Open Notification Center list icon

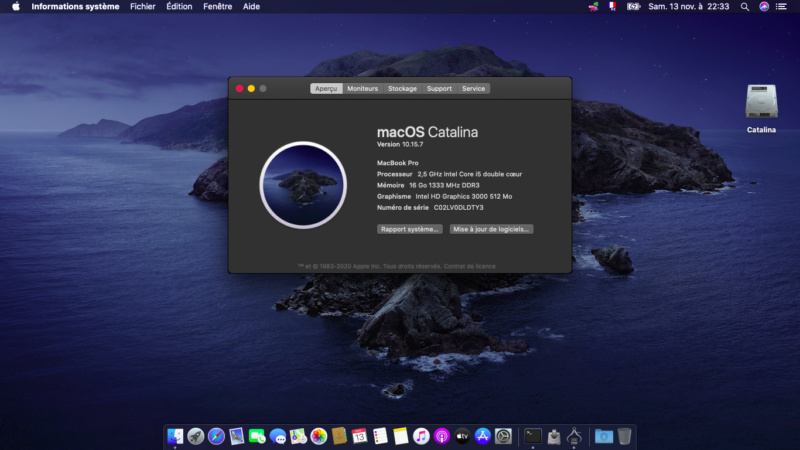coord(781,7)
